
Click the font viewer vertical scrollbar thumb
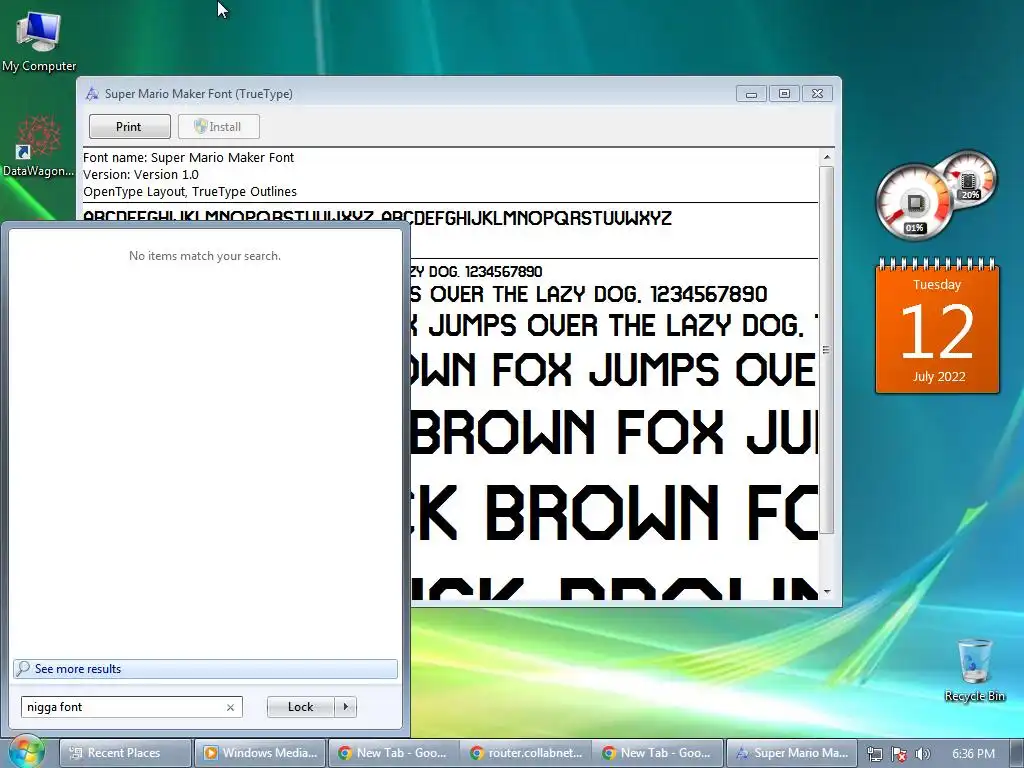[x=827, y=350]
